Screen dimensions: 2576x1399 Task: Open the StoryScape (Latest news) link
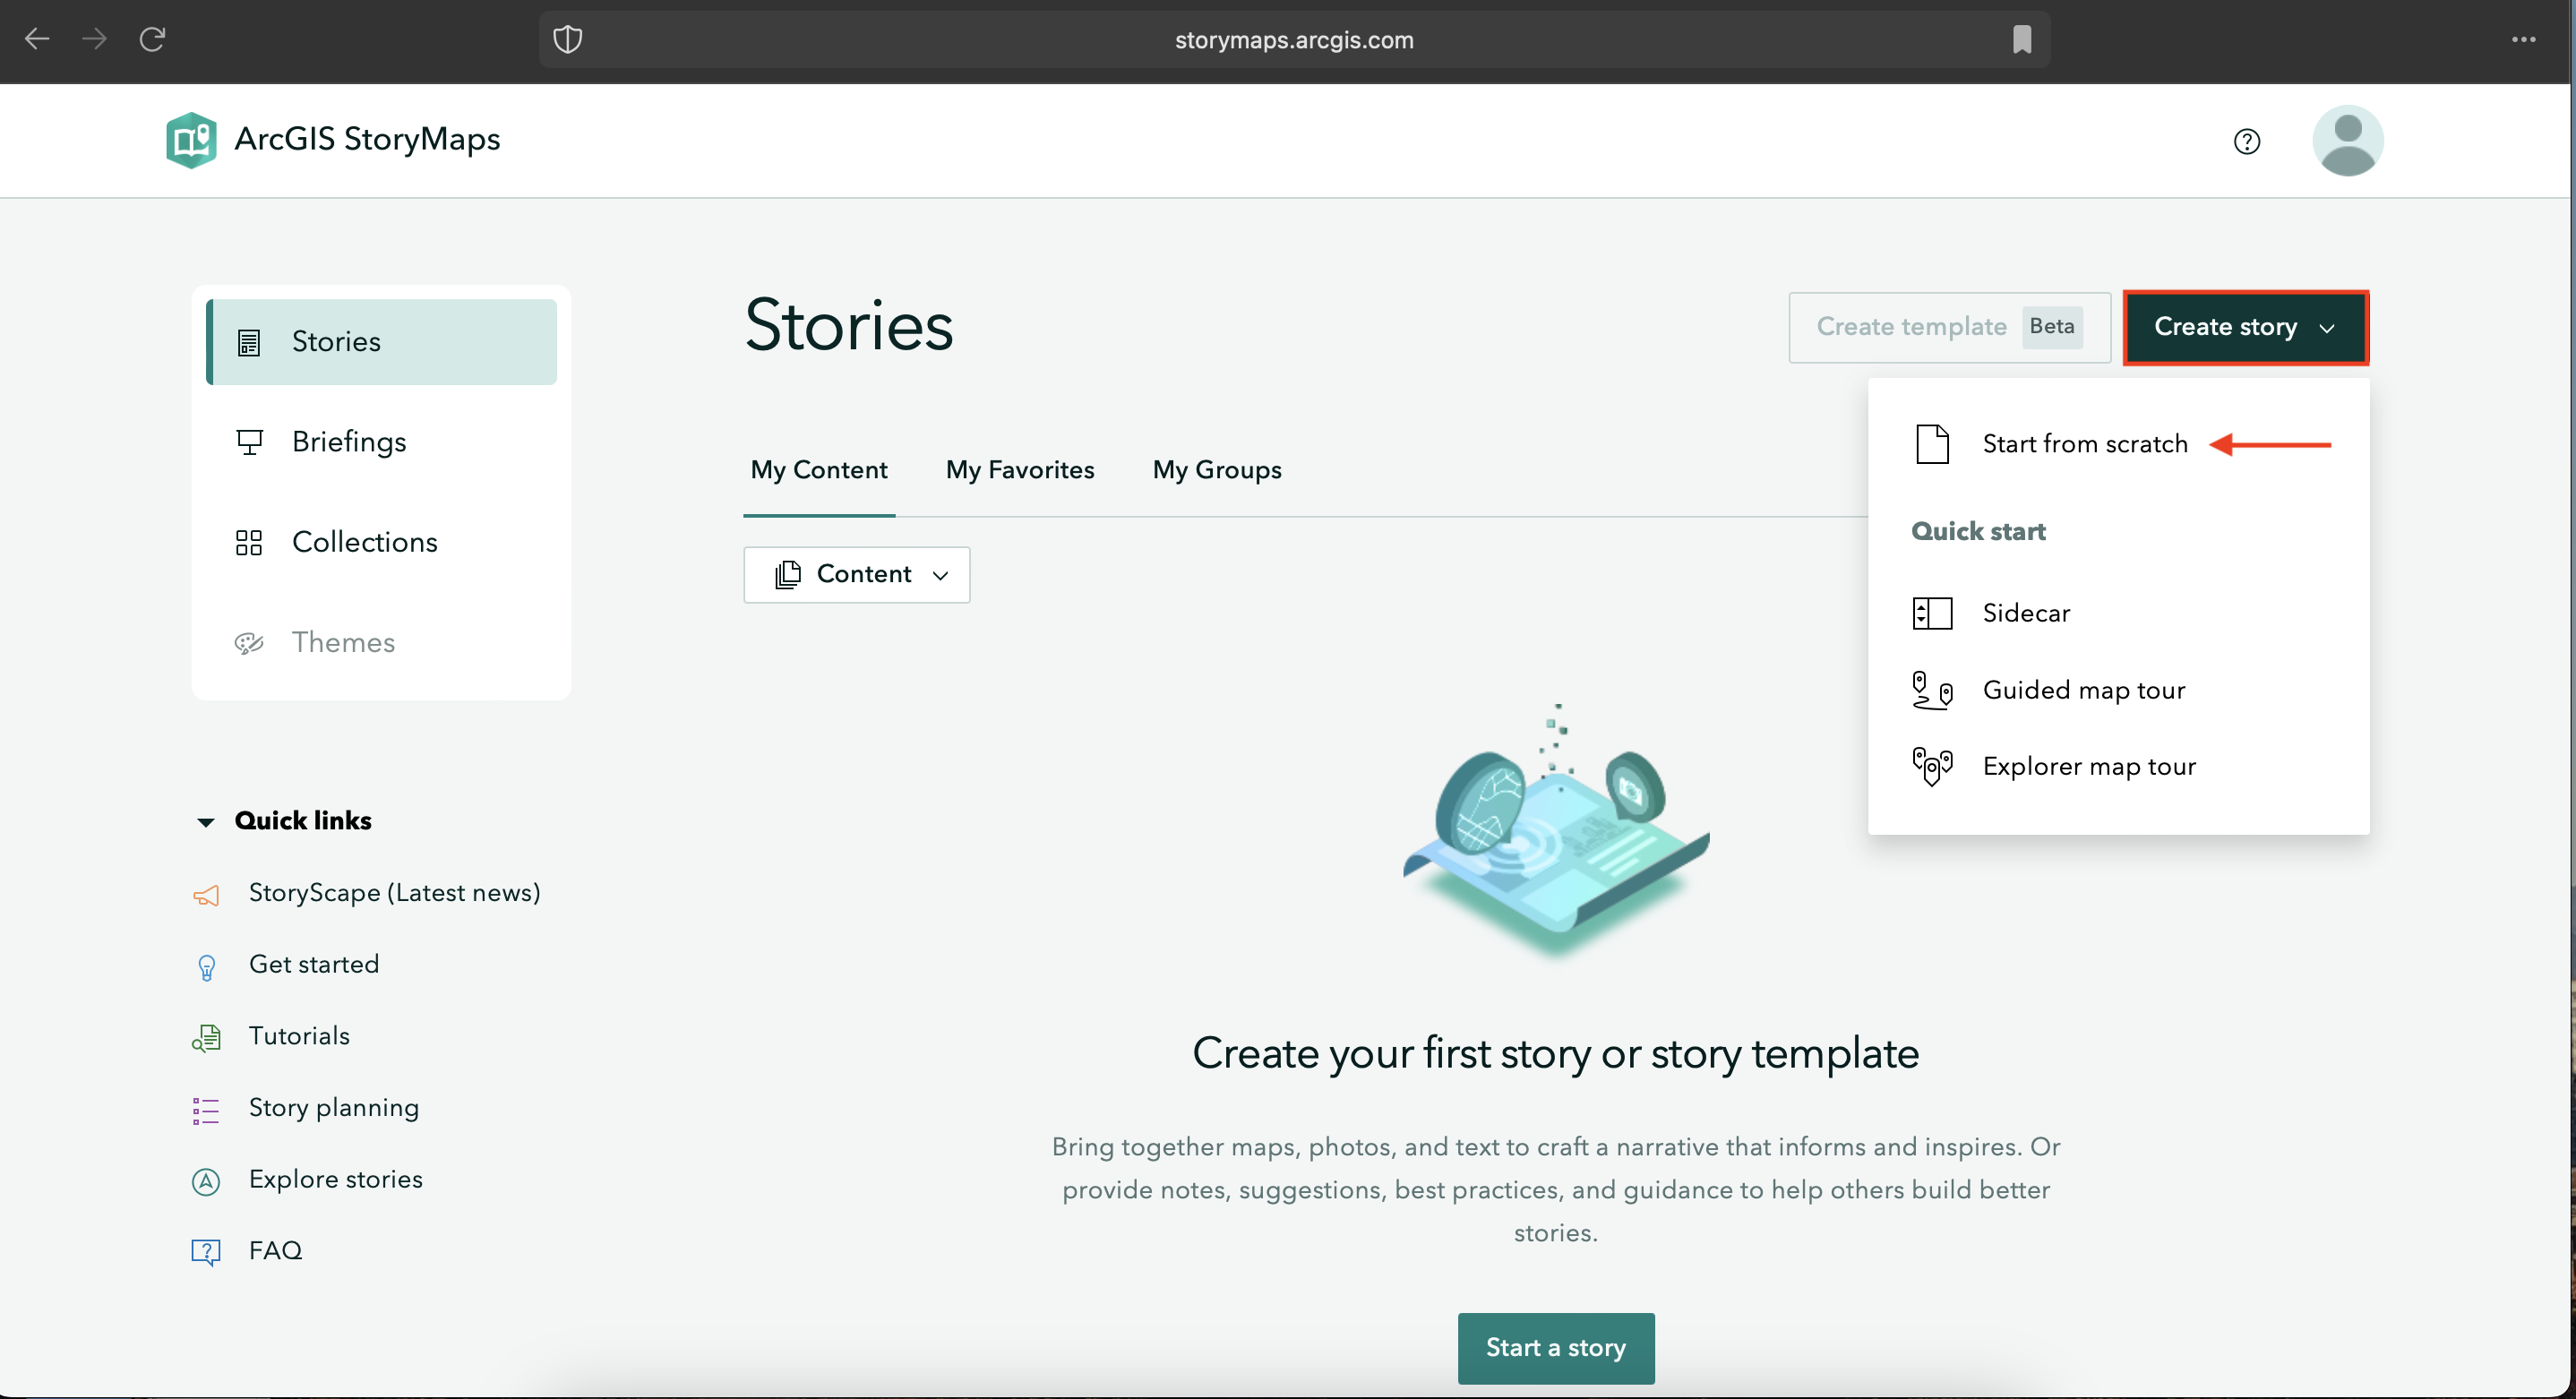tap(394, 893)
